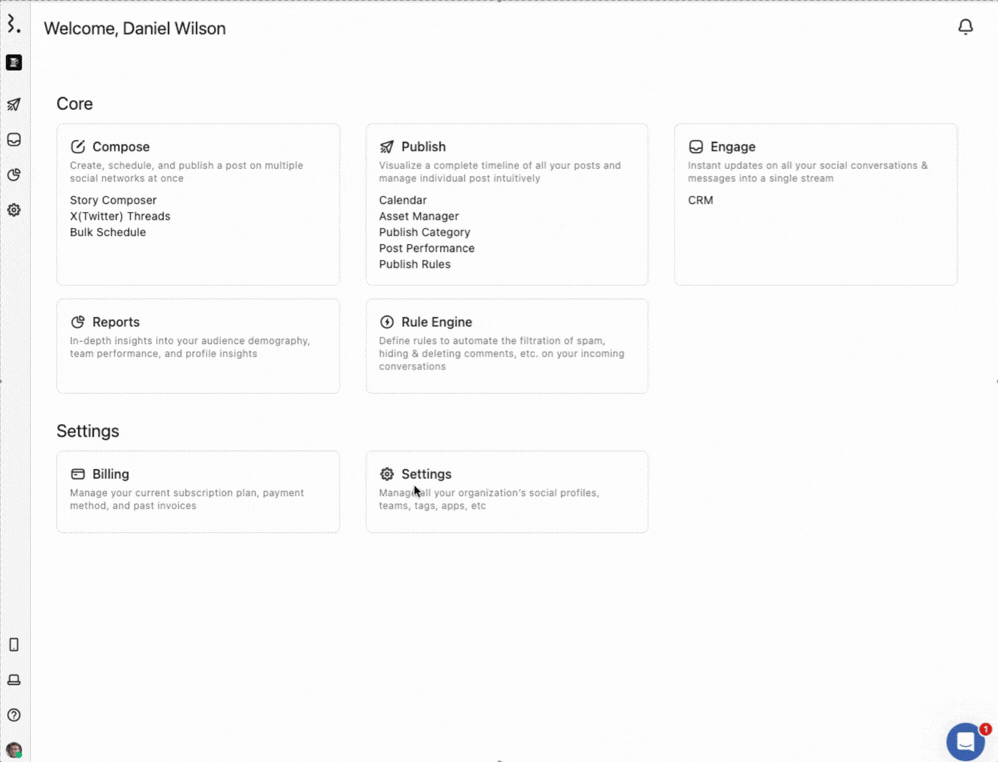The width and height of the screenshot is (998, 762).
Task: Open Reports via the pie chart sidebar icon
Action: [x=14, y=175]
